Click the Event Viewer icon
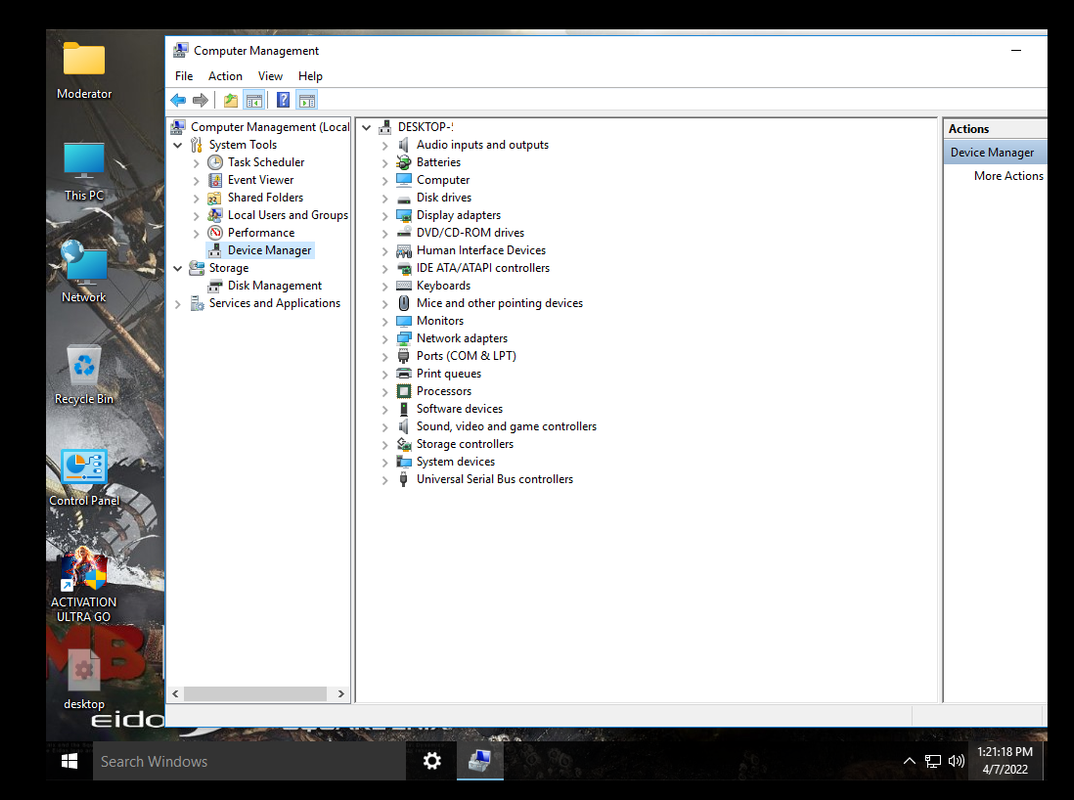The image size is (1074, 800). click(215, 180)
